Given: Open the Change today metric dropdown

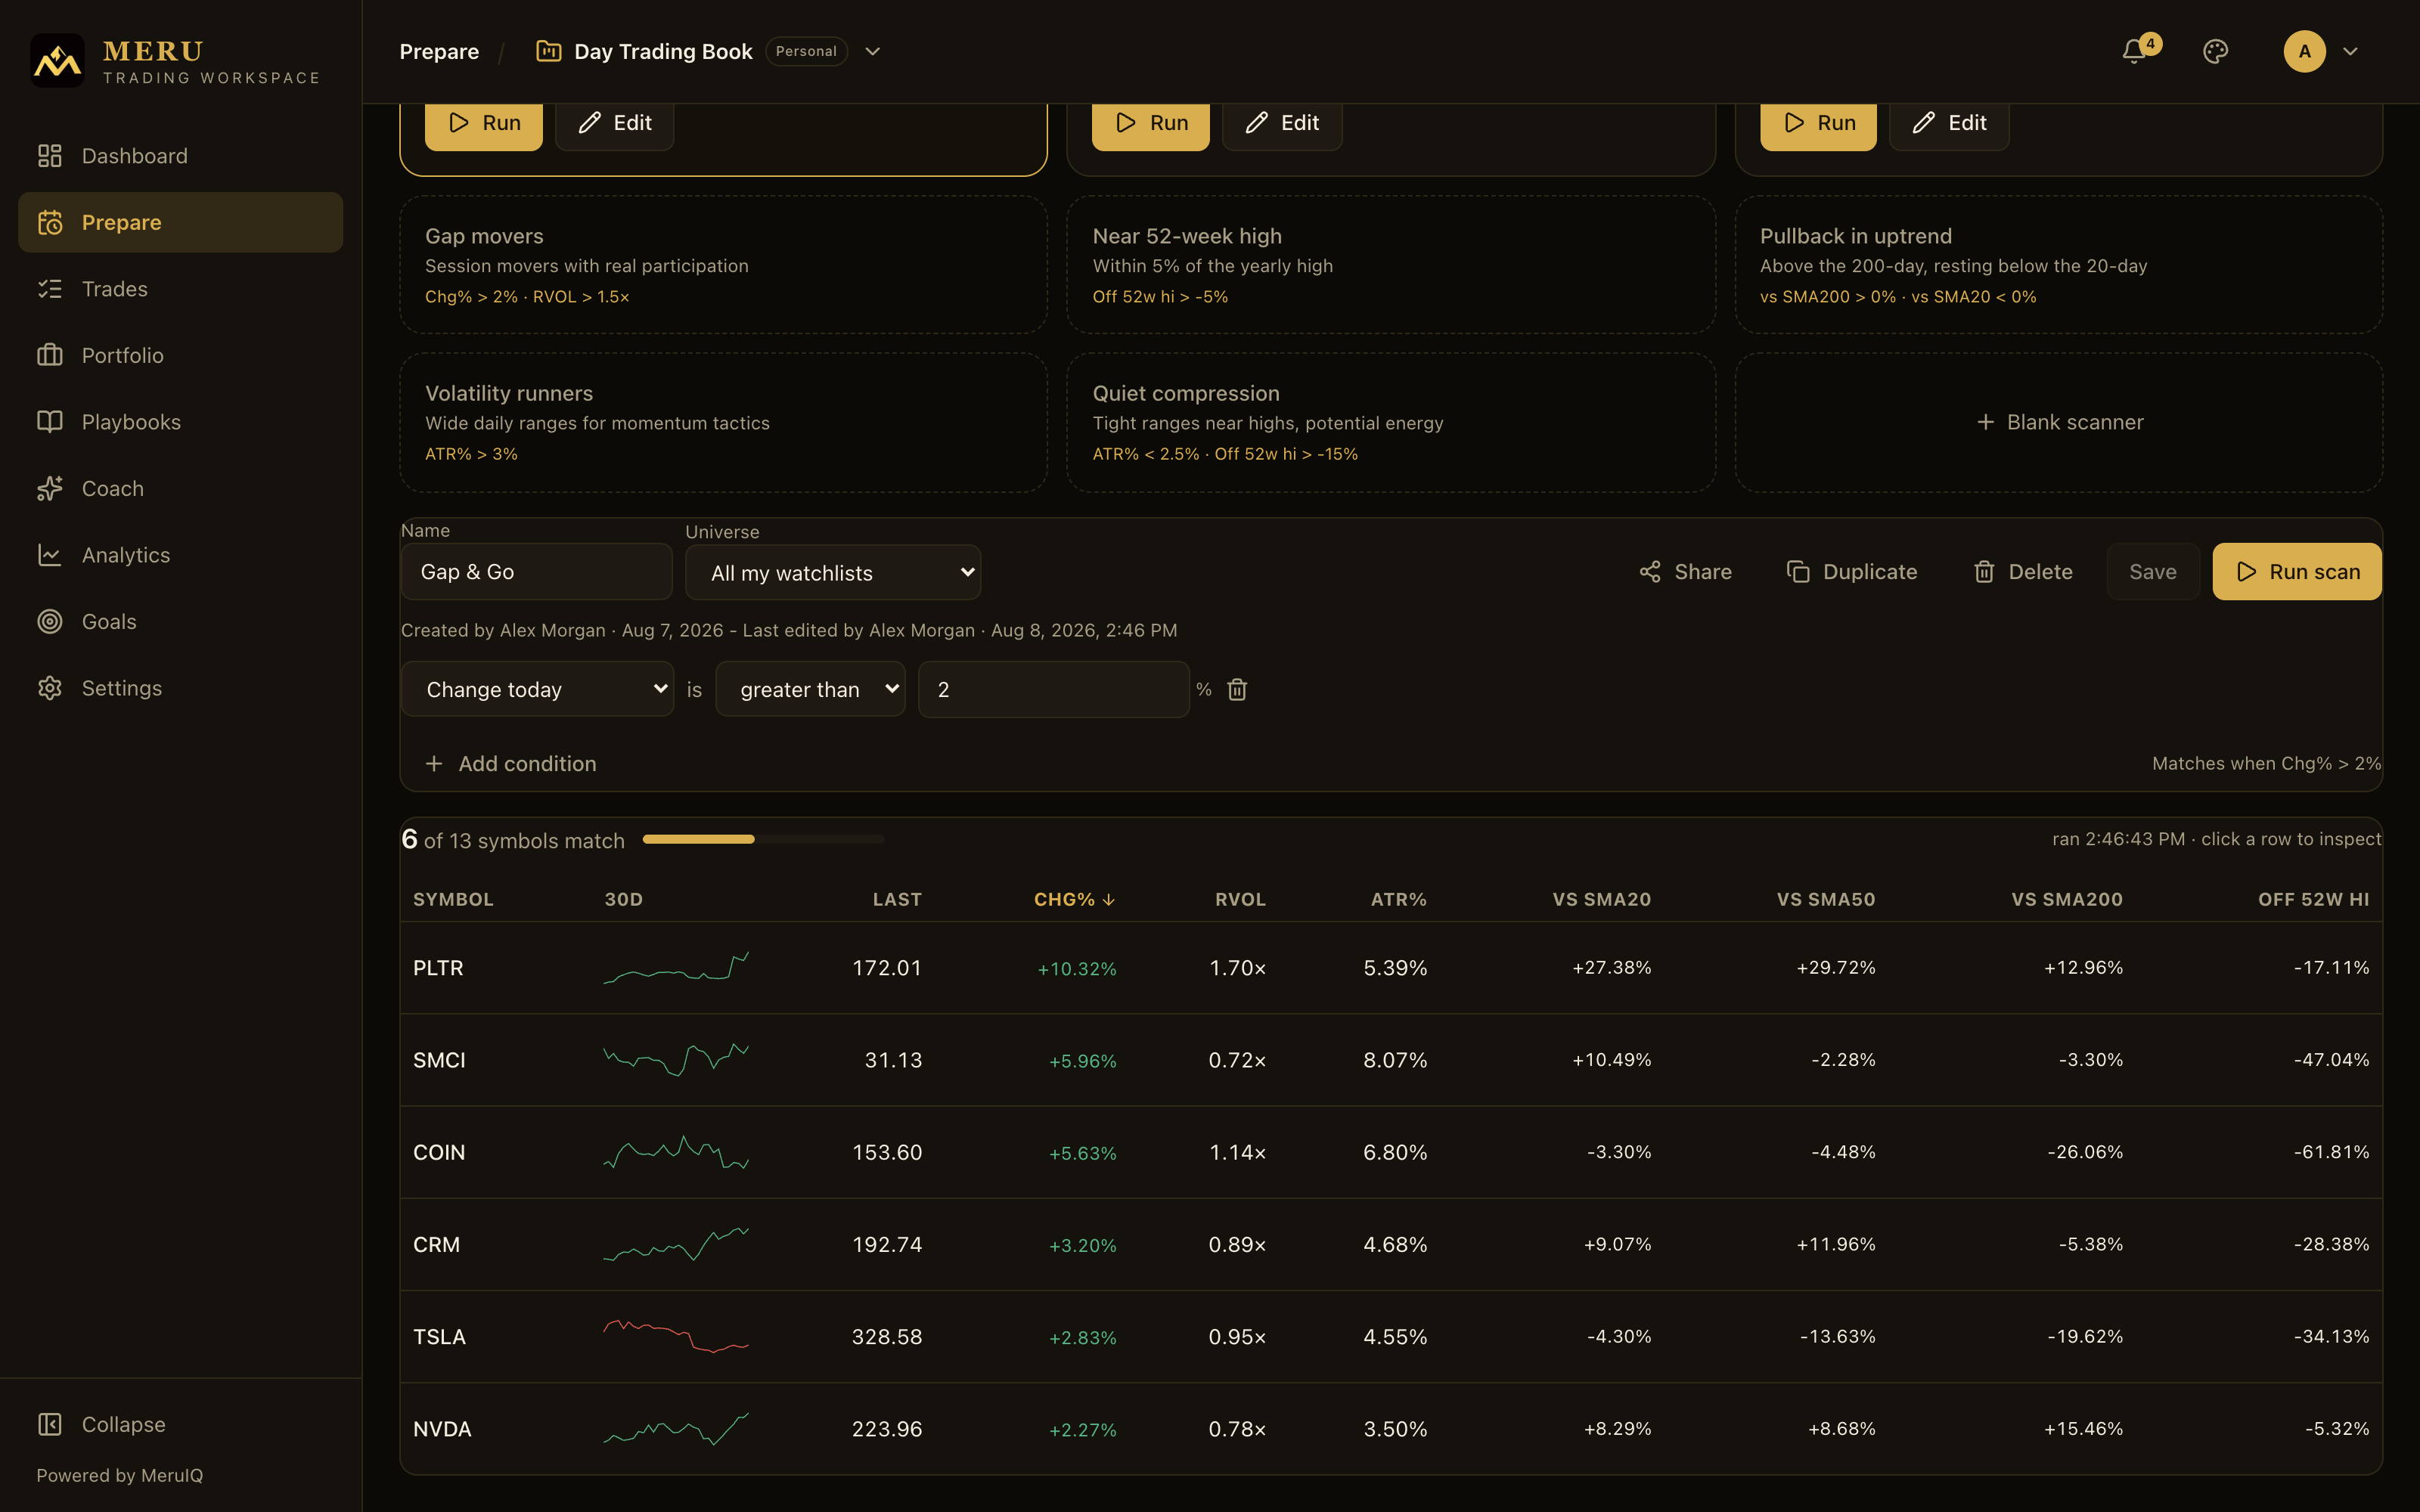Looking at the screenshot, I should [x=537, y=689].
